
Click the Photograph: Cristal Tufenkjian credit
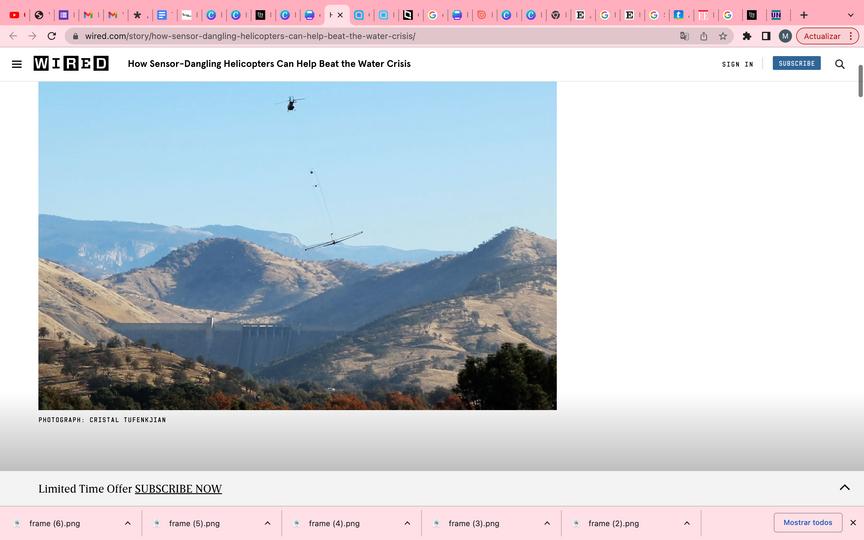102,420
